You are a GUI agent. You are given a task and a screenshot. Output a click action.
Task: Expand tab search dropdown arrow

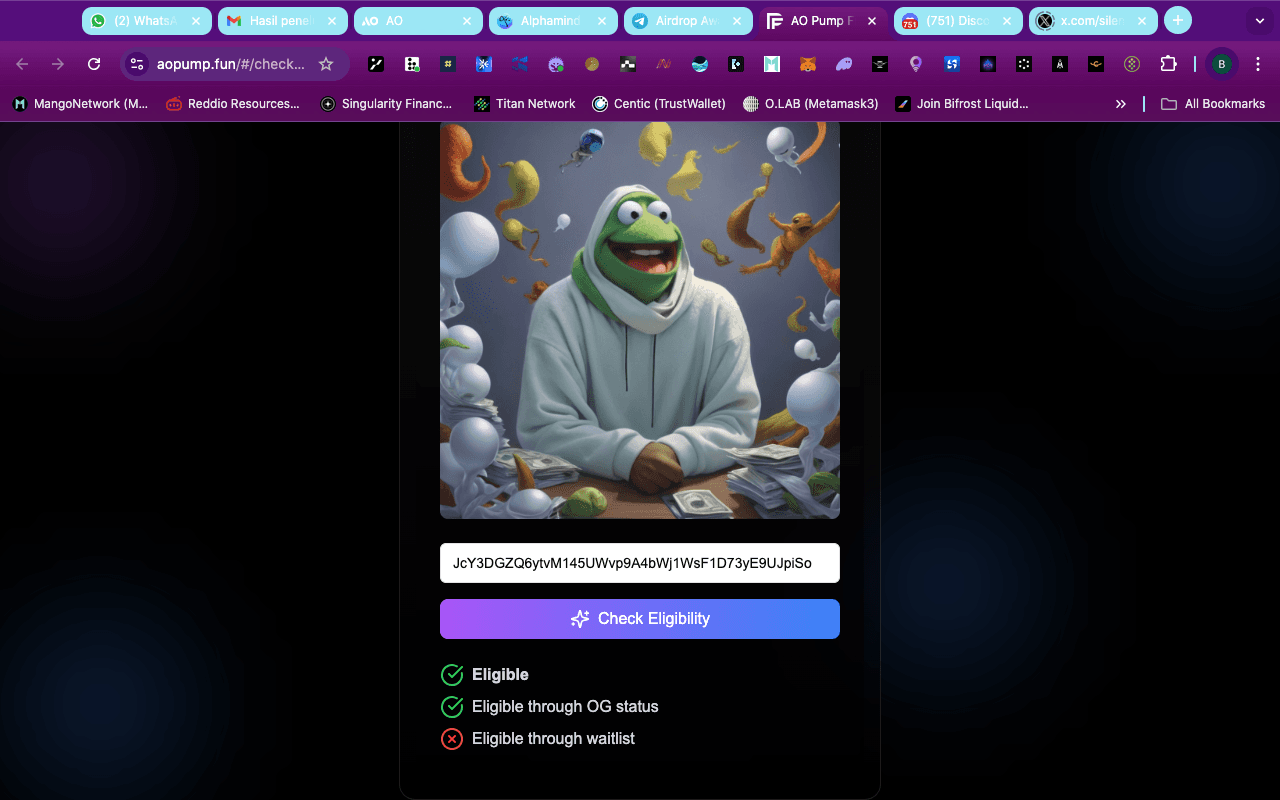tap(1259, 20)
